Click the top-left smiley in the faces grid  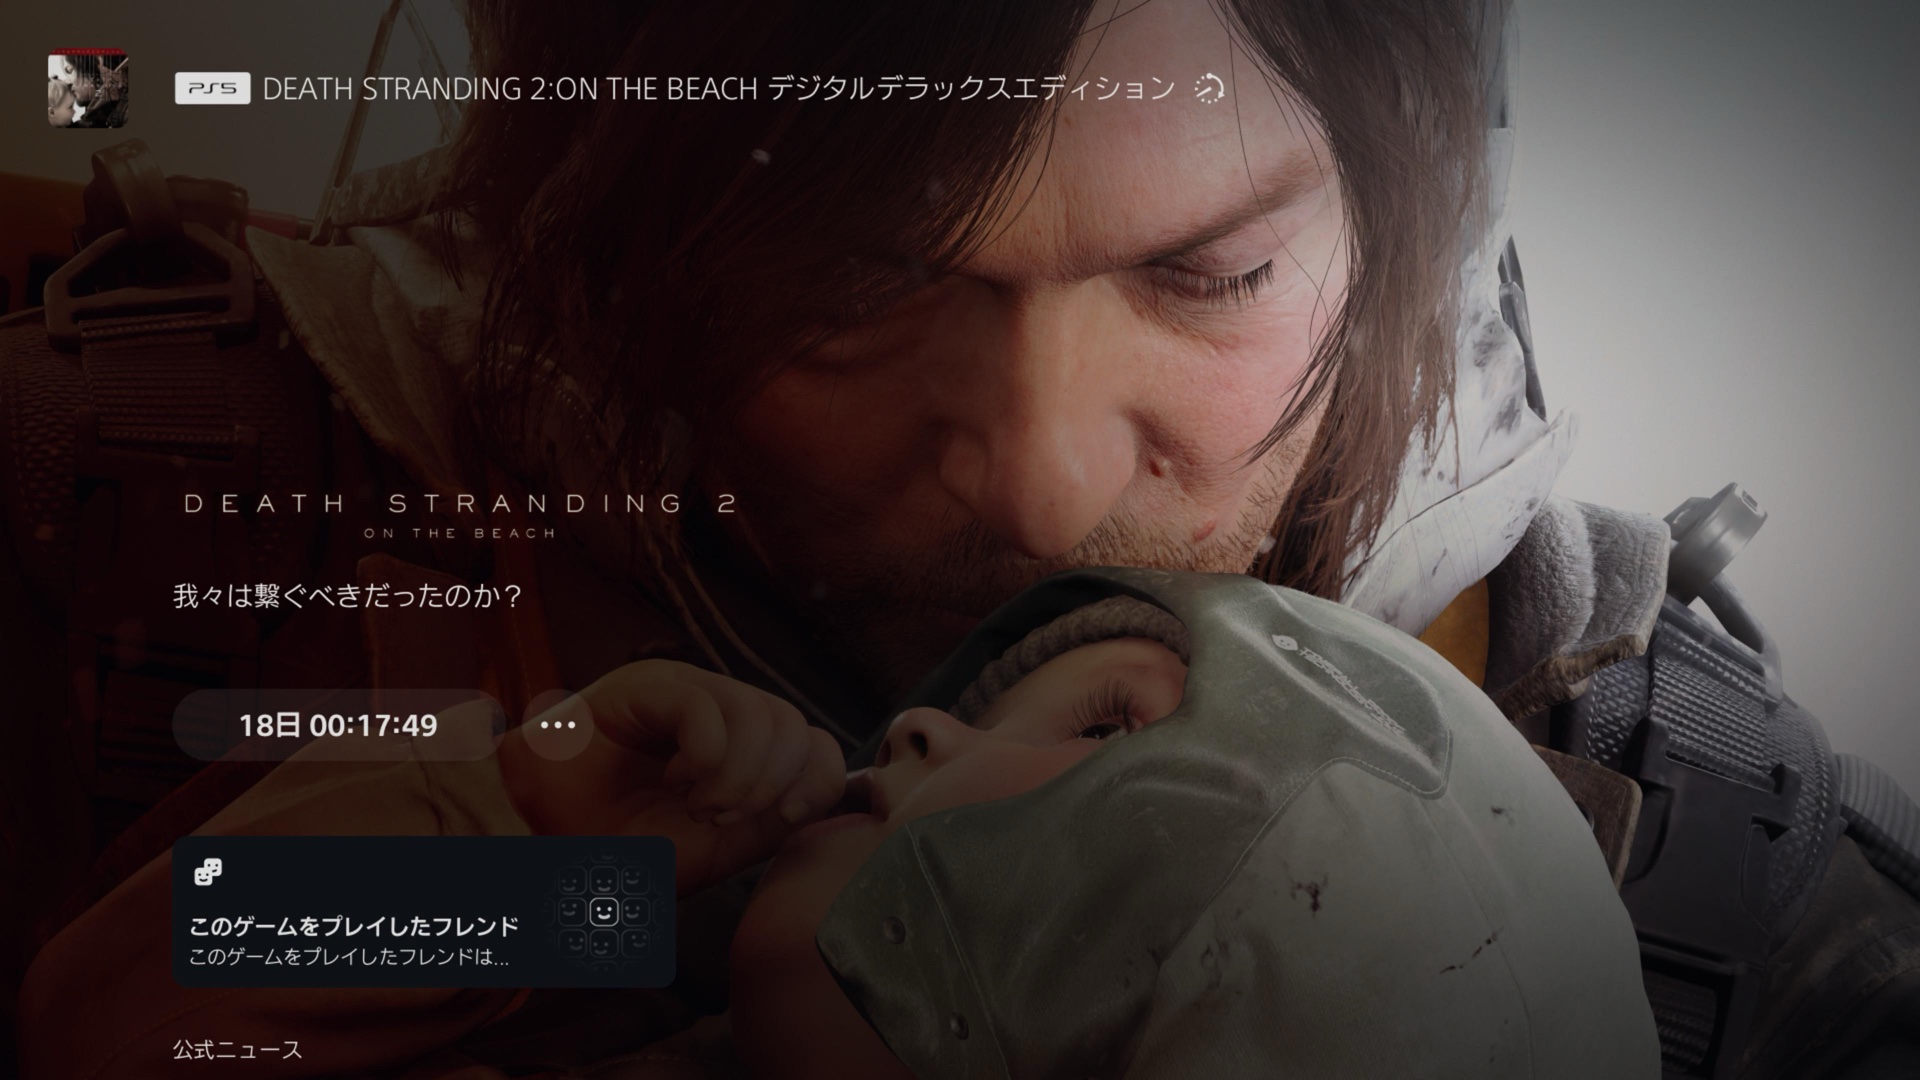coord(572,880)
